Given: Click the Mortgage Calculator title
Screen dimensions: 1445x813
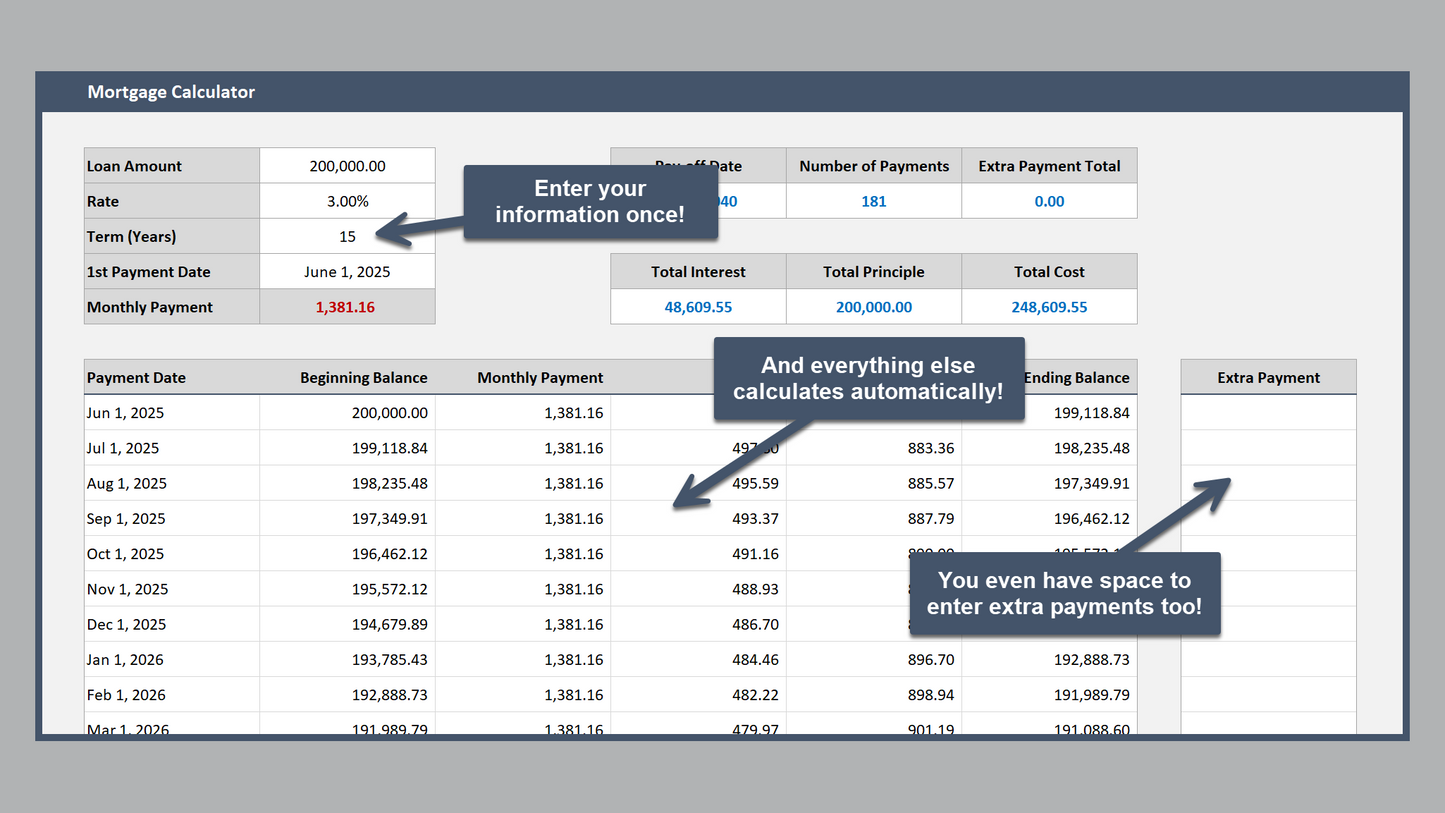Looking at the screenshot, I should point(171,92).
